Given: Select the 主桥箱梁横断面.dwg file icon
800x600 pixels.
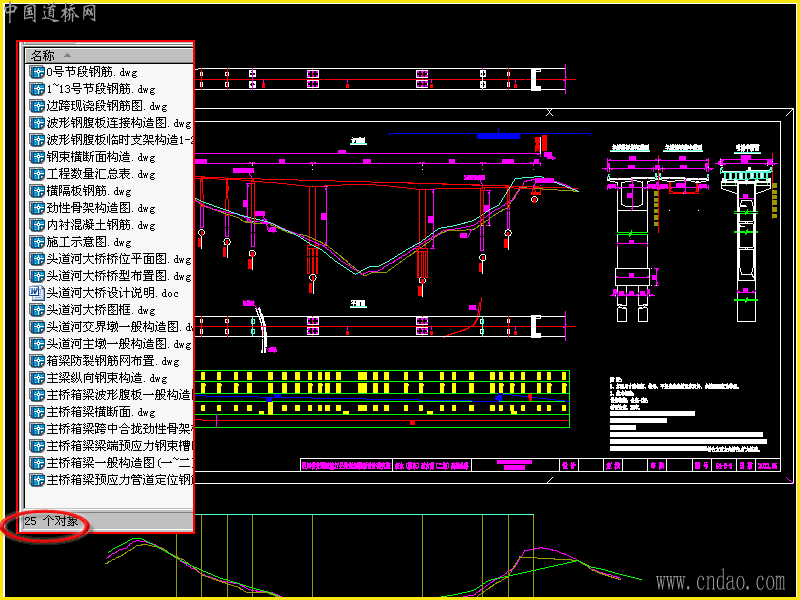Looking at the screenshot, I should (37, 412).
